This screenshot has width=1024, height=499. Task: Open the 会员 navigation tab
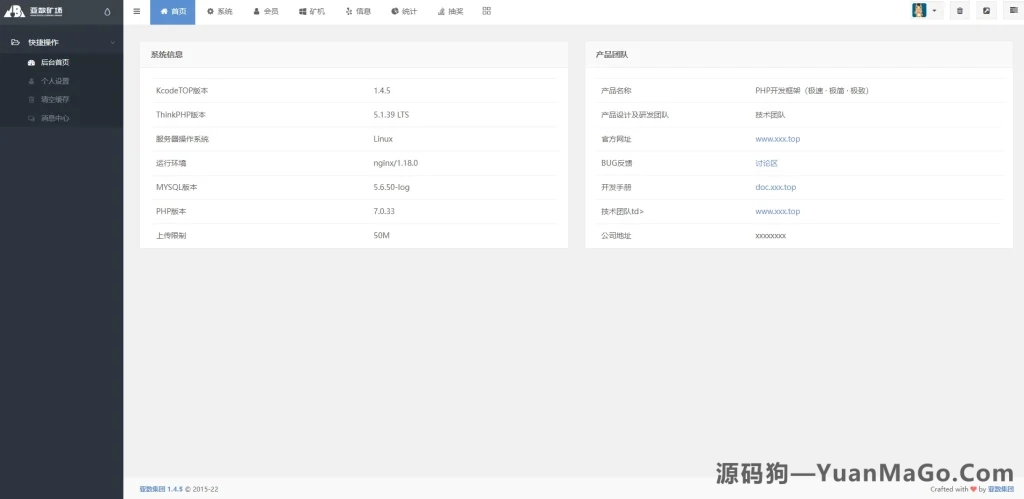pos(266,12)
